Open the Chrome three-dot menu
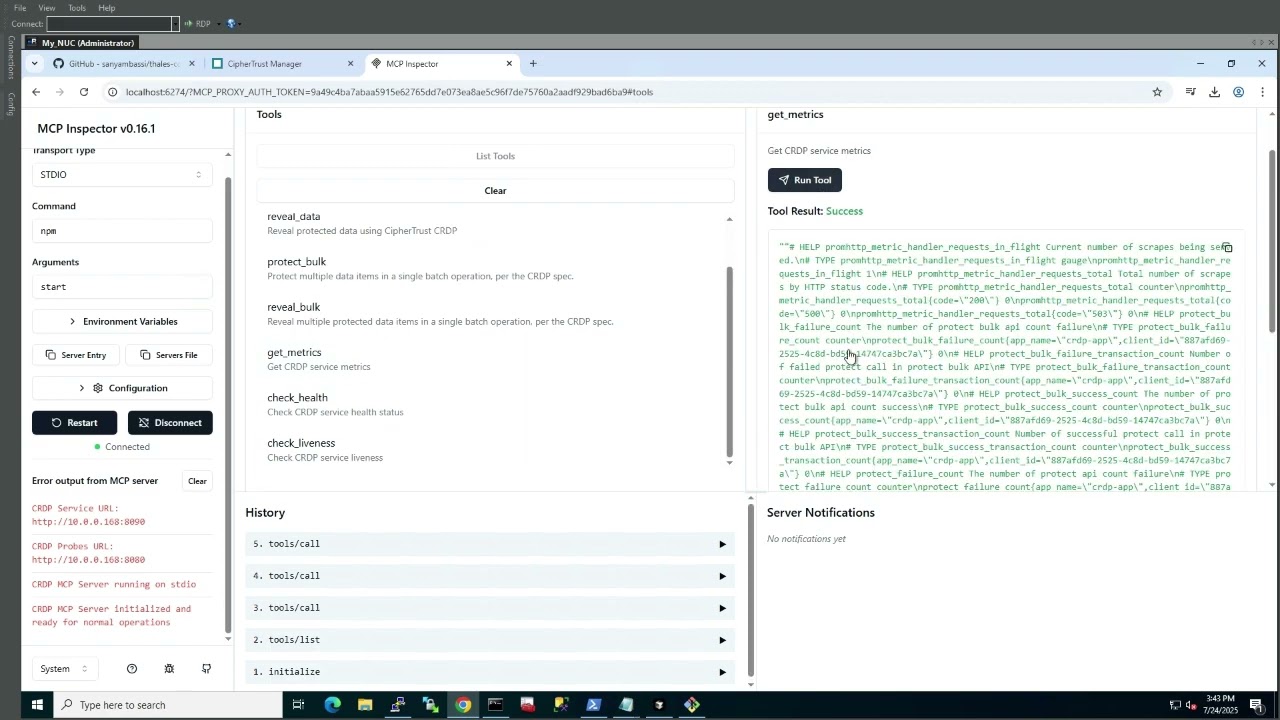Screen dimensions: 1280x720 point(1262,92)
